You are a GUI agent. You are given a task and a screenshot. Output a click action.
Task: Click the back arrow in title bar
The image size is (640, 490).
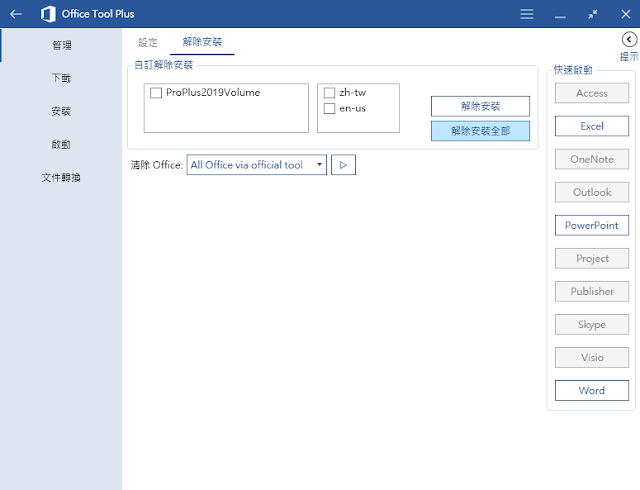[16, 14]
